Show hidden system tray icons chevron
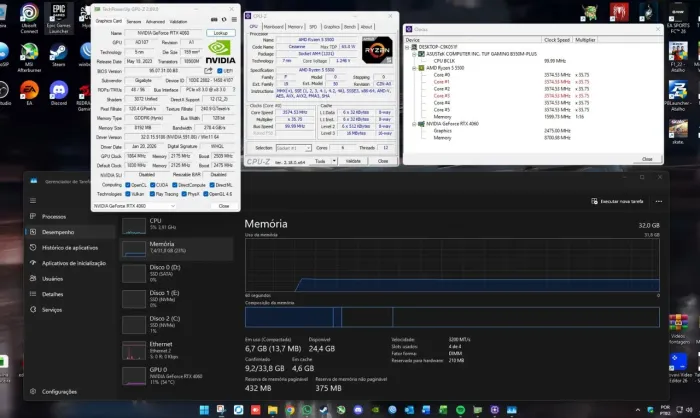 click(x=638, y=410)
